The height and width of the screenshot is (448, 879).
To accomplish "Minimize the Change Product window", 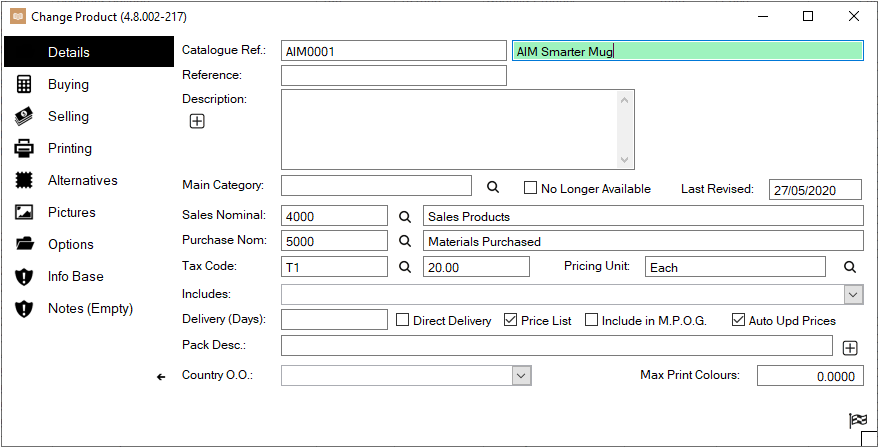I will pyautogui.click(x=762, y=16).
